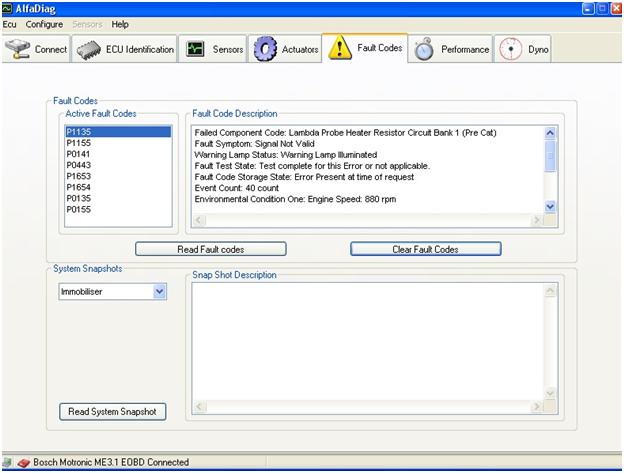Image resolution: width=624 pixels, height=473 pixels.
Task: Select fault code P1653
Action: pyautogui.click(x=118, y=176)
